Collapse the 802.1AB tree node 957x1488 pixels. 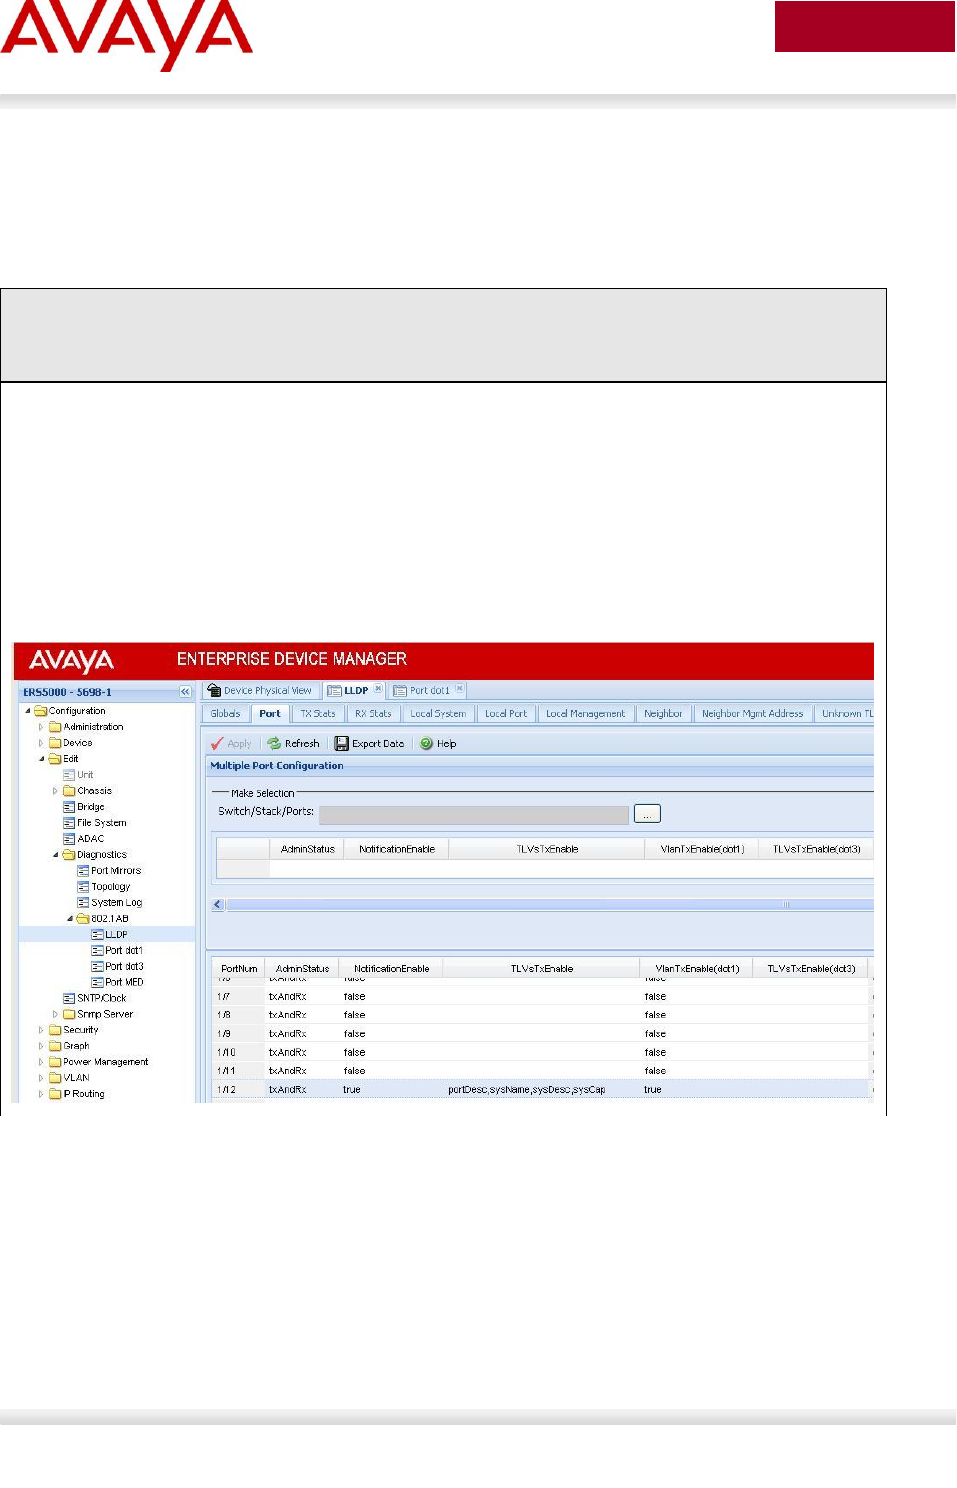(x=70, y=919)
